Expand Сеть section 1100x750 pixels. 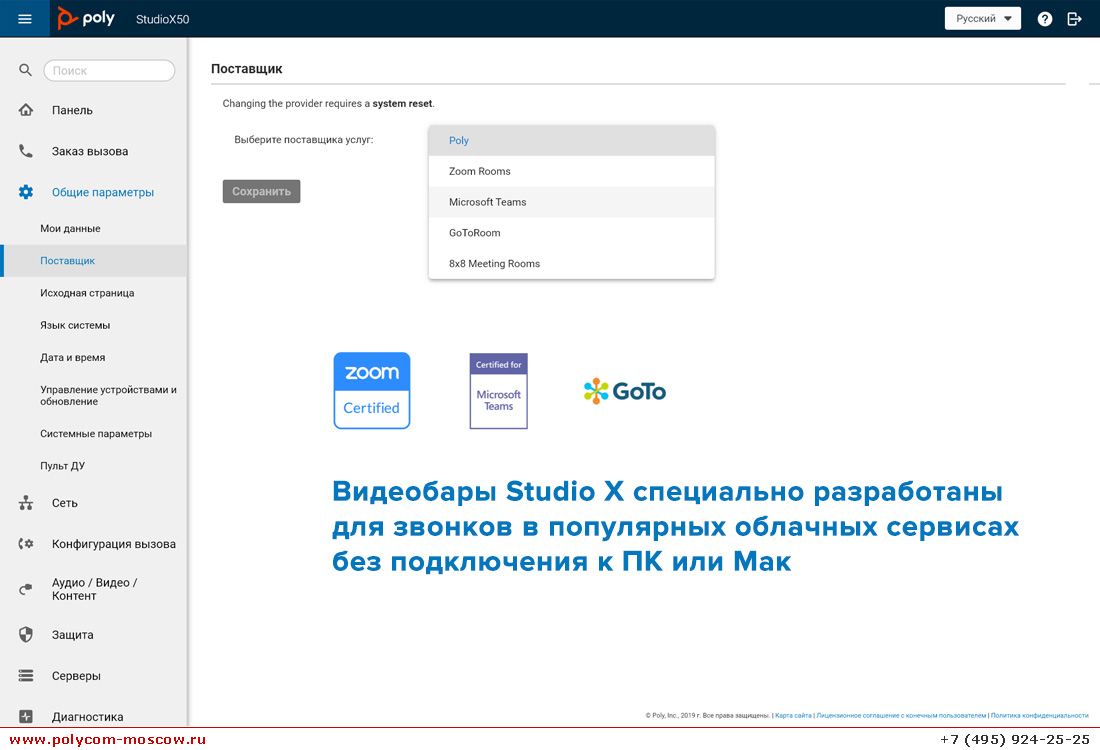point(65,503)
